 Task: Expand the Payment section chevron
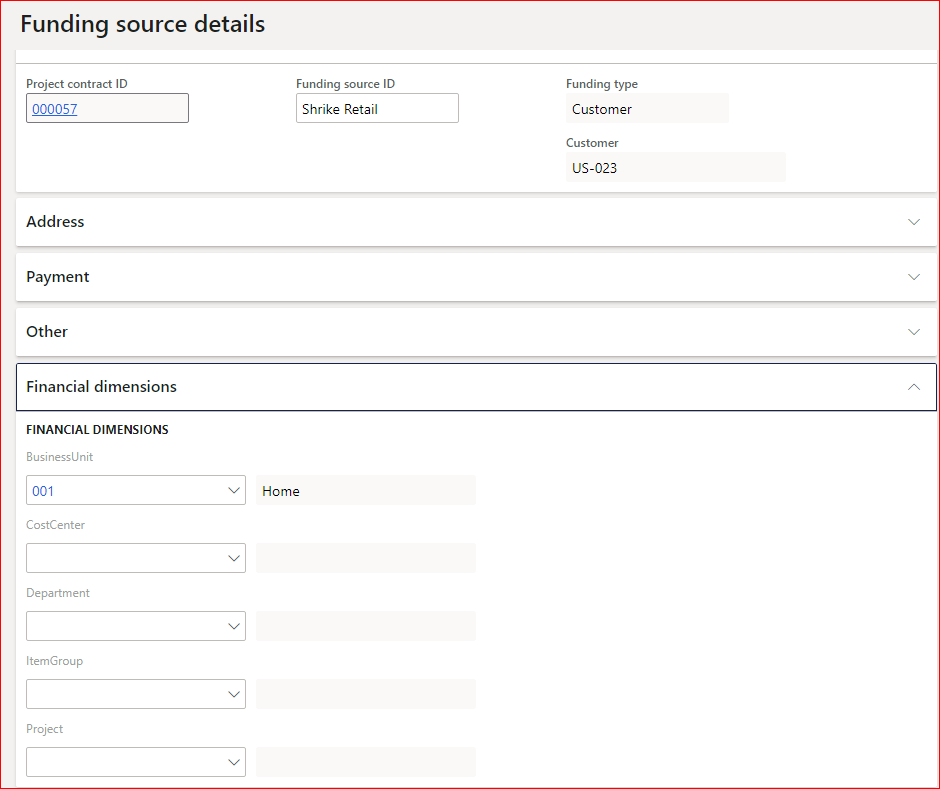coord(913,277)
